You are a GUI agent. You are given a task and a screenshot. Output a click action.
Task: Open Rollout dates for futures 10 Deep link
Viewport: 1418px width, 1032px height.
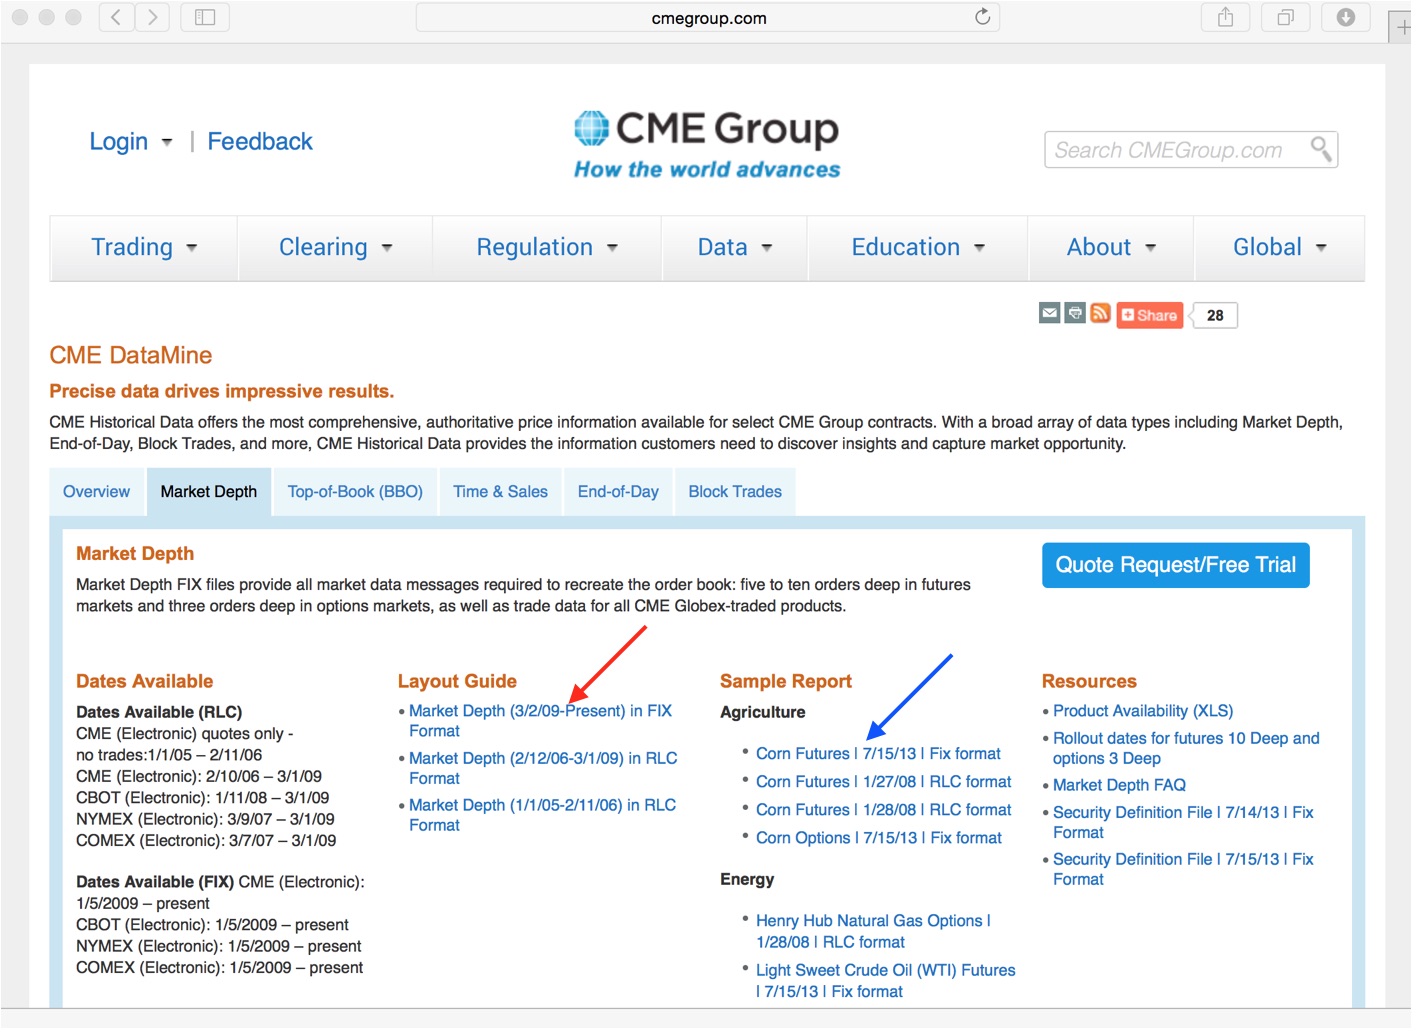click(1186, 748)
